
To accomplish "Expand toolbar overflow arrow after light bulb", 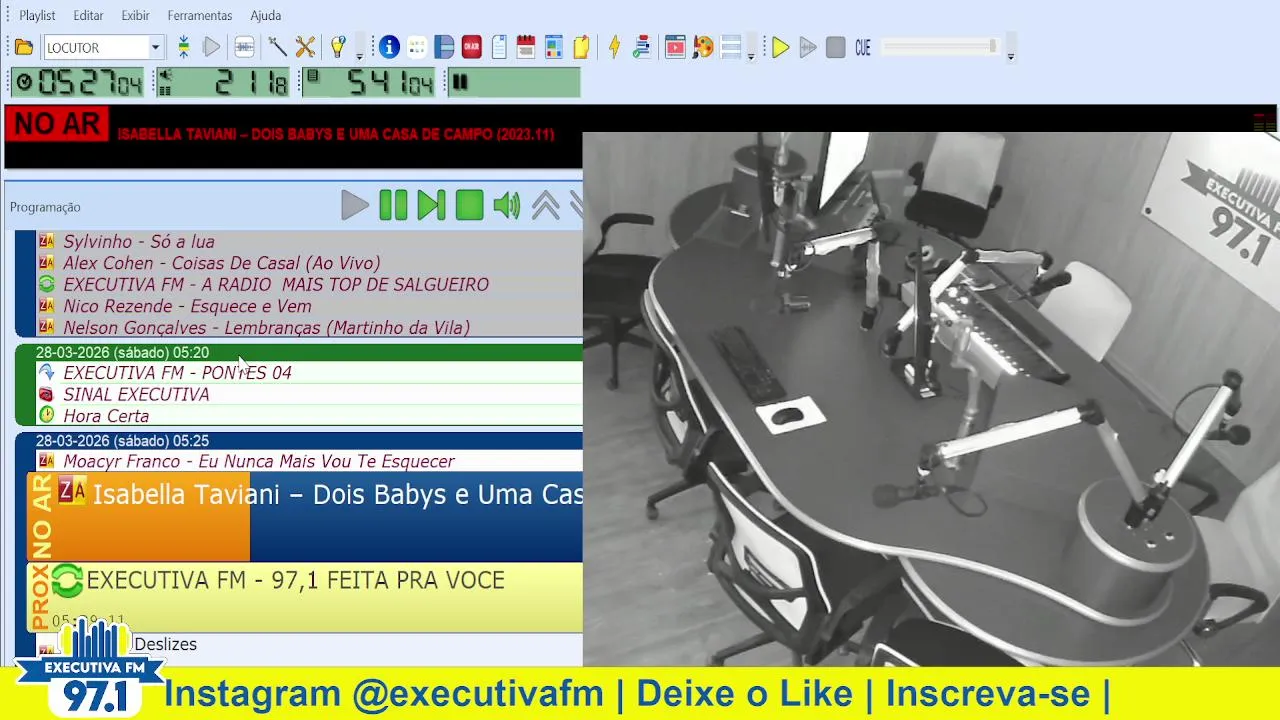I will [359, 55].
